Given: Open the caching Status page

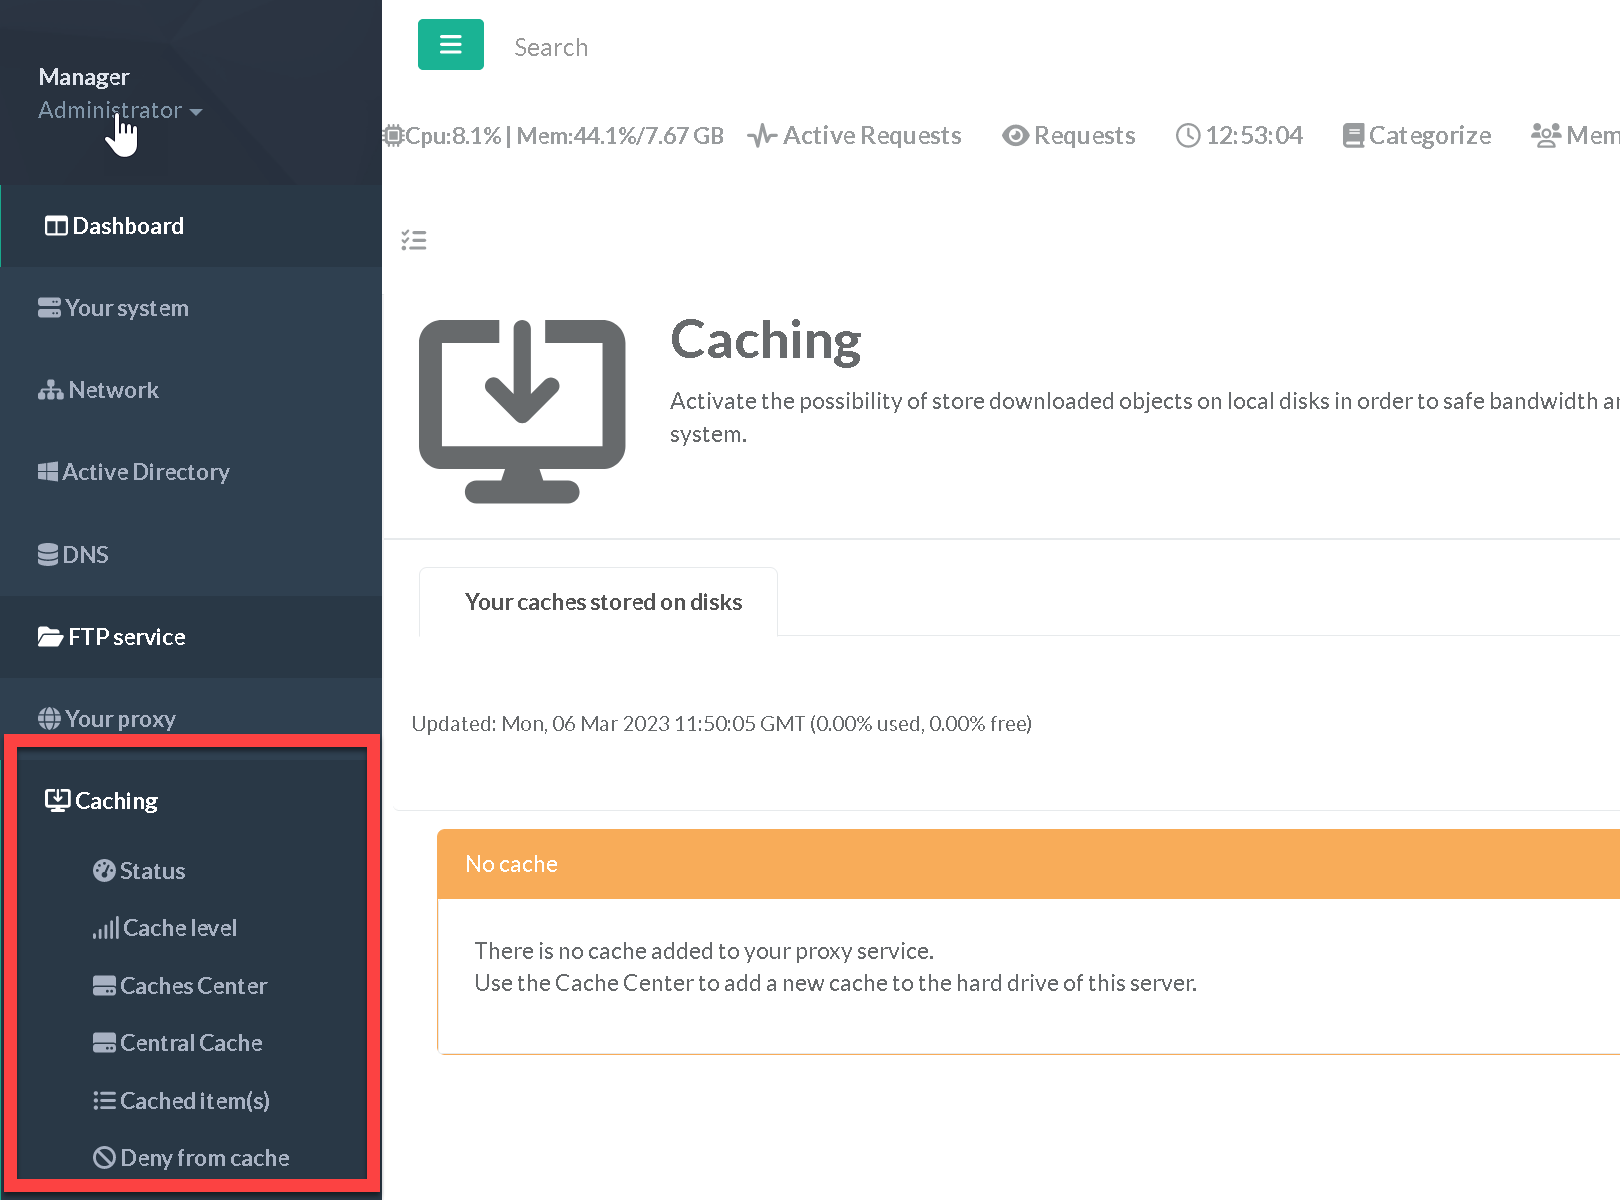Looking at the screenshot, I should 152,871.
